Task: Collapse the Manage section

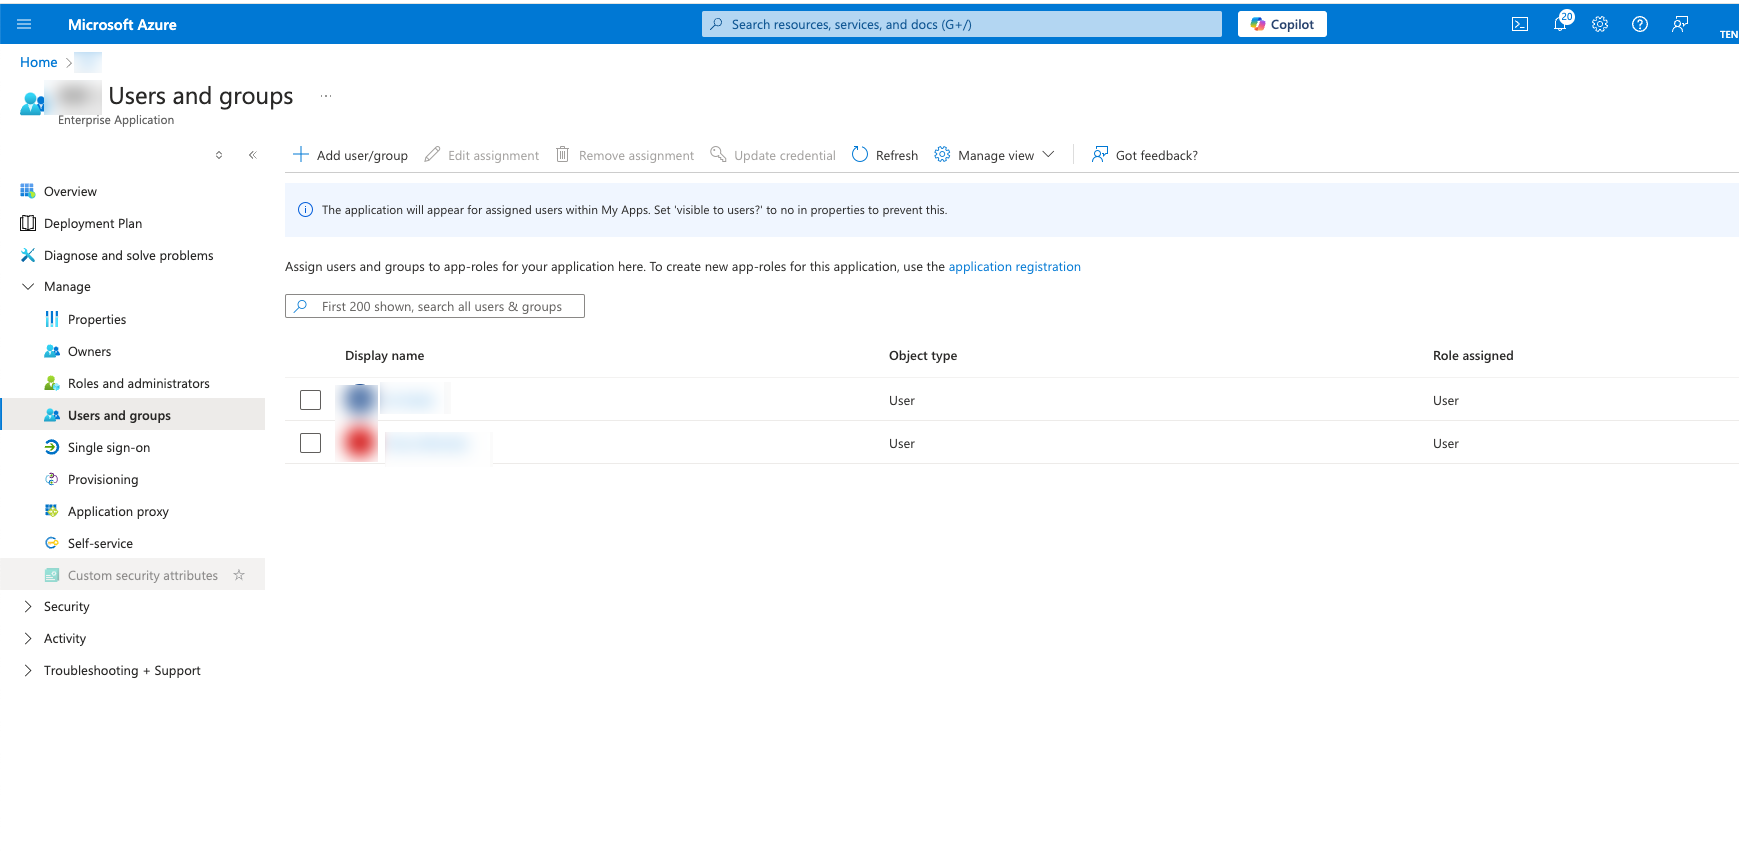Action: [x=28, y=287]
